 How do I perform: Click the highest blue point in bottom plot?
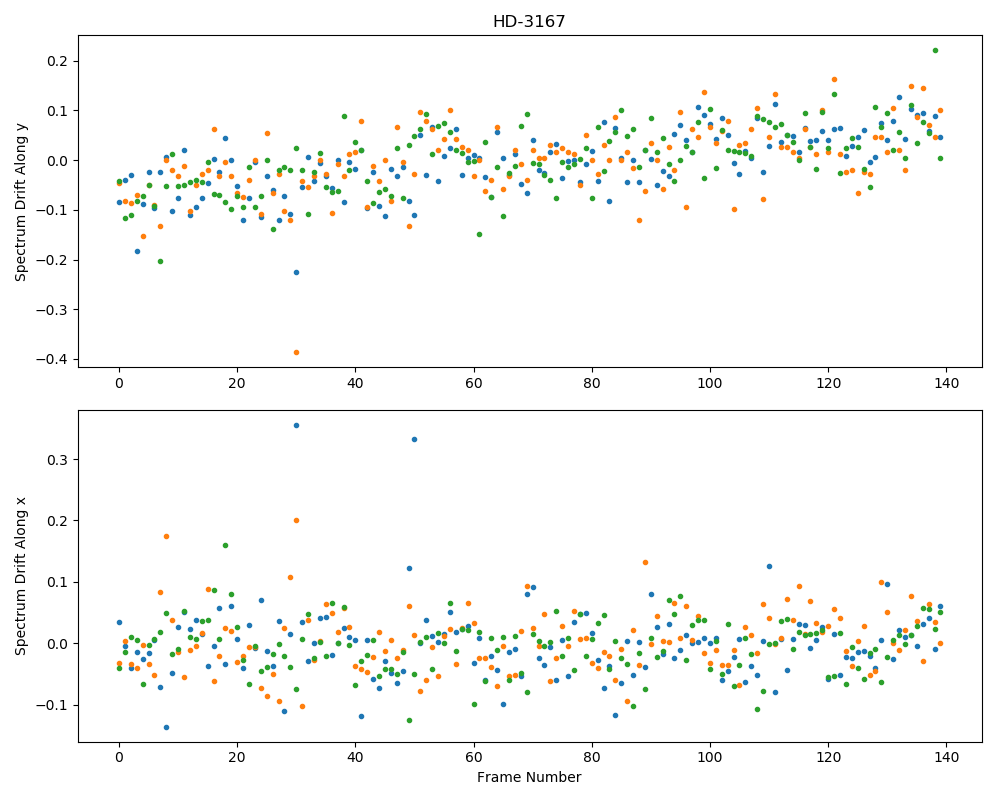coord(297,426)
